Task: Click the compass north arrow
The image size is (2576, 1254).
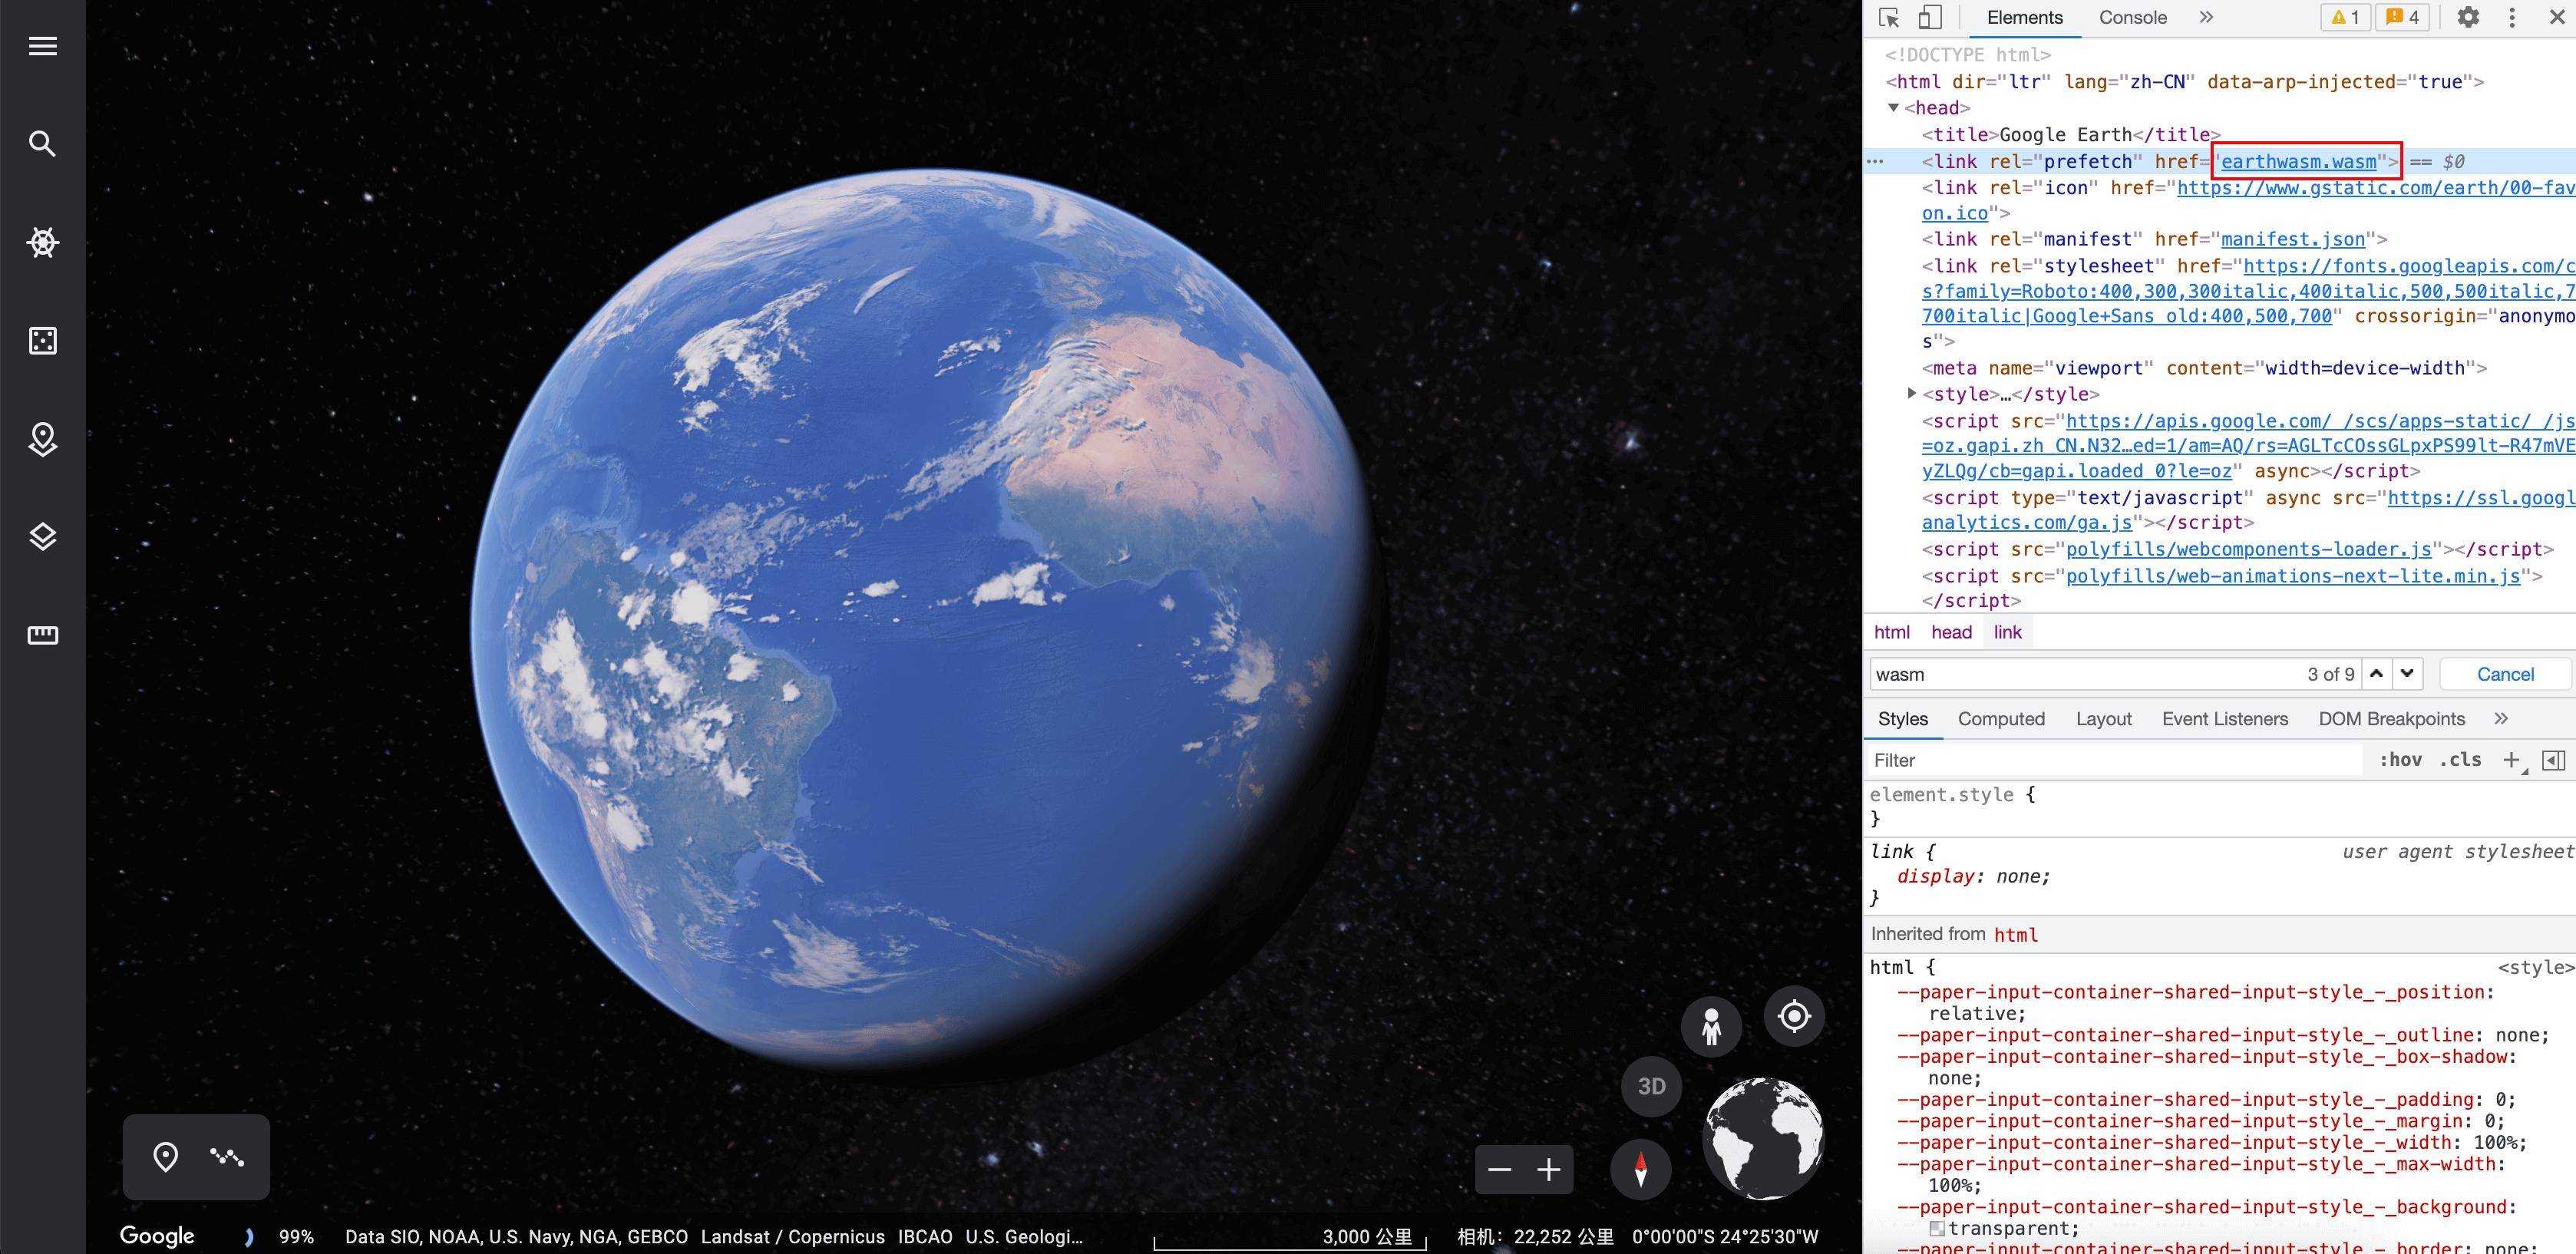Action: click(x=1641, y=1169)
